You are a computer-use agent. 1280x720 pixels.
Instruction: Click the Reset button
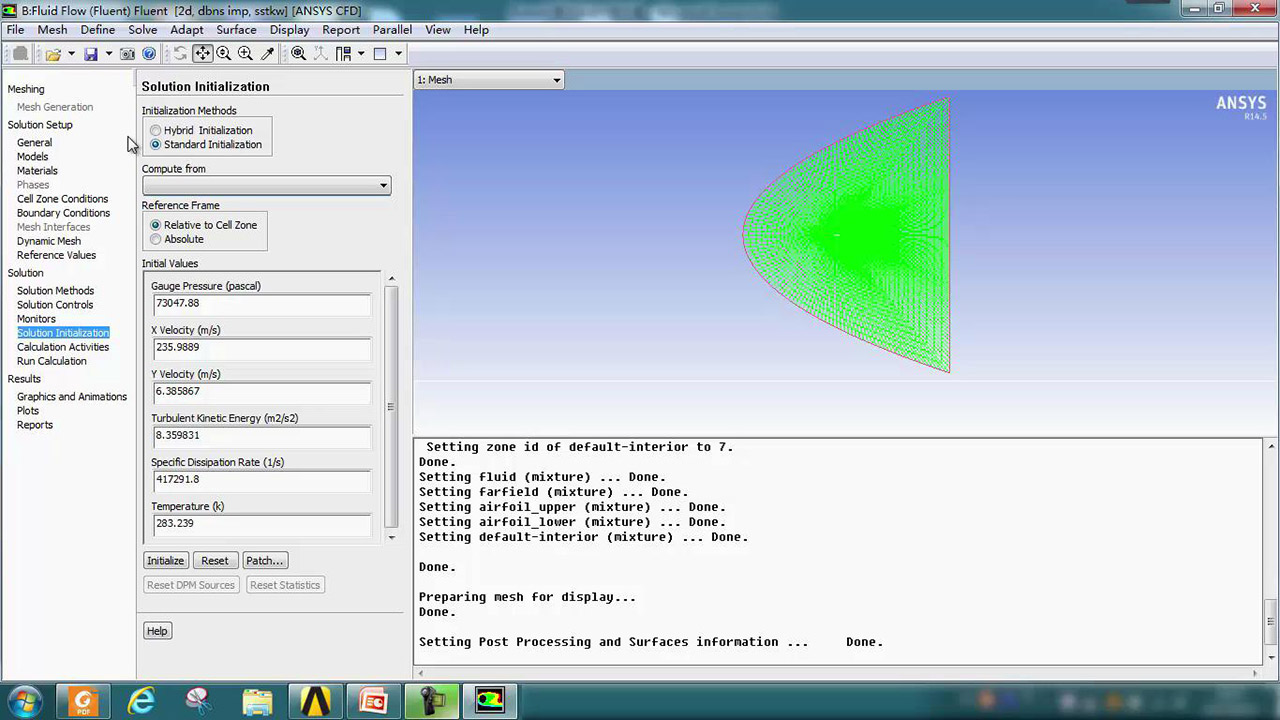[x=215, y=561]
